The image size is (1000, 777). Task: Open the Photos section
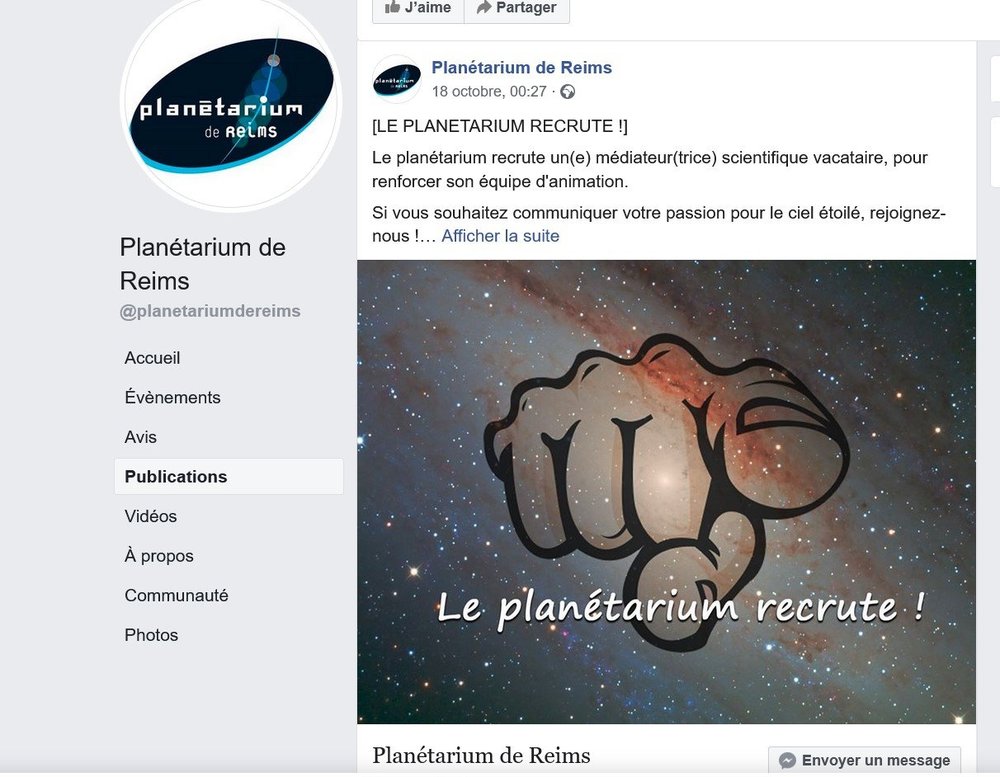point(151,635)
